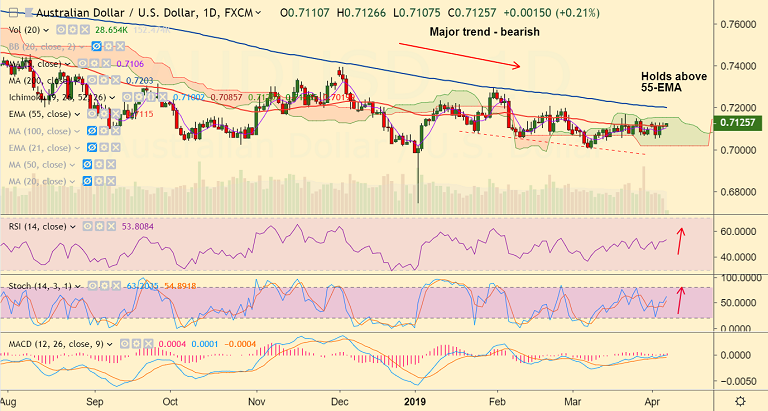
Task: Expand the symbol title dropdown after FXCM
Action: [258, 13]
